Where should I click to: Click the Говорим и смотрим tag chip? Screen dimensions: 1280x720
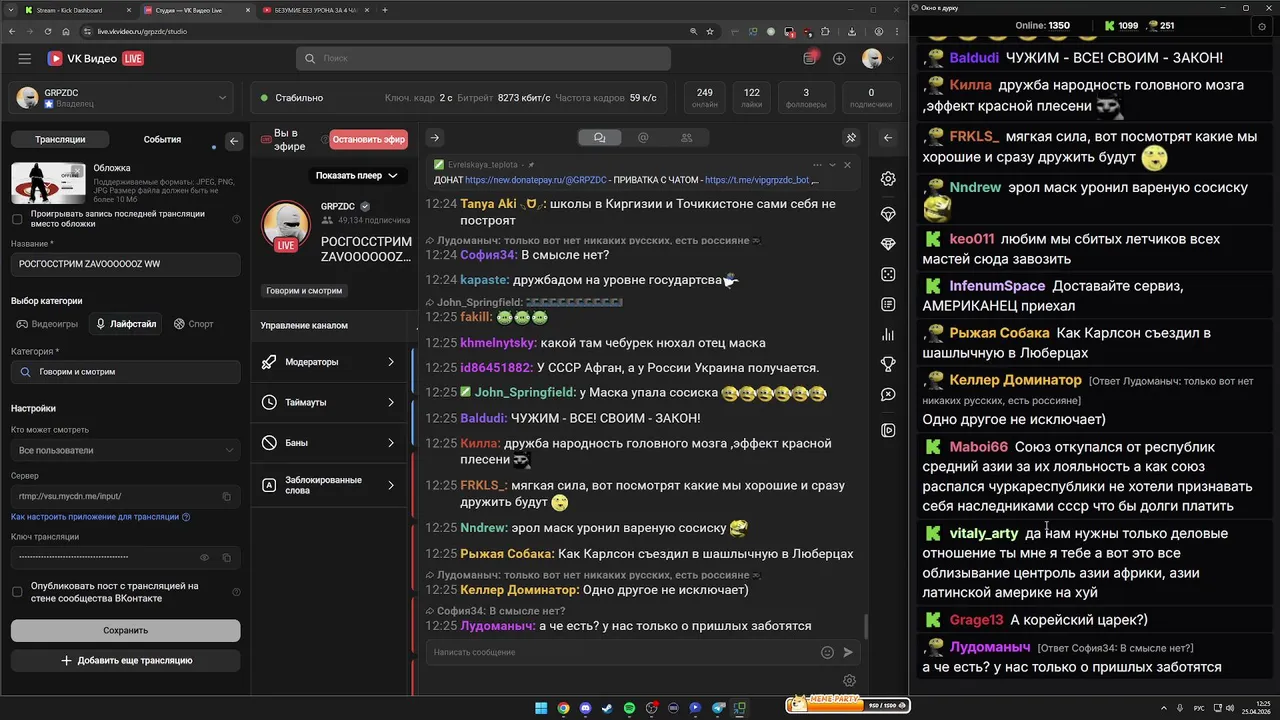click(304, 291)
